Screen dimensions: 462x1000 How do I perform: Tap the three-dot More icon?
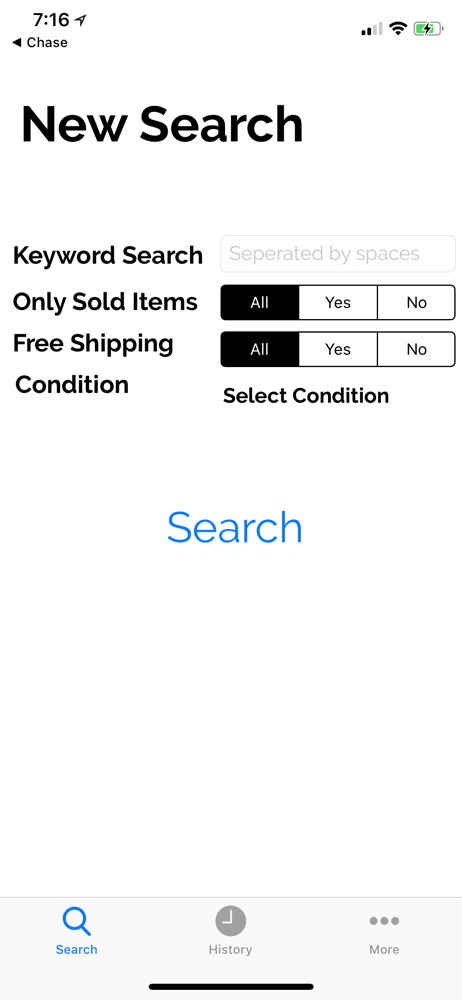pyautogui.click(x=384, y=921)
